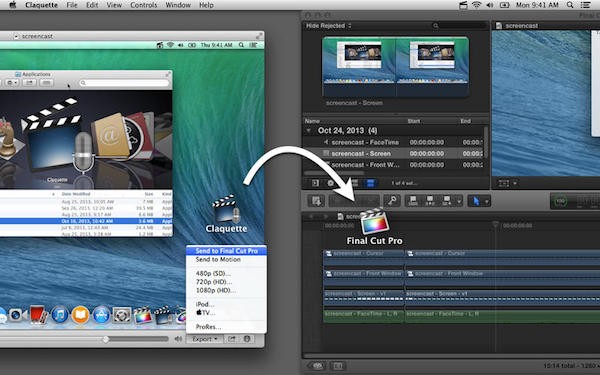Open the keyword editor key icon

392,201
